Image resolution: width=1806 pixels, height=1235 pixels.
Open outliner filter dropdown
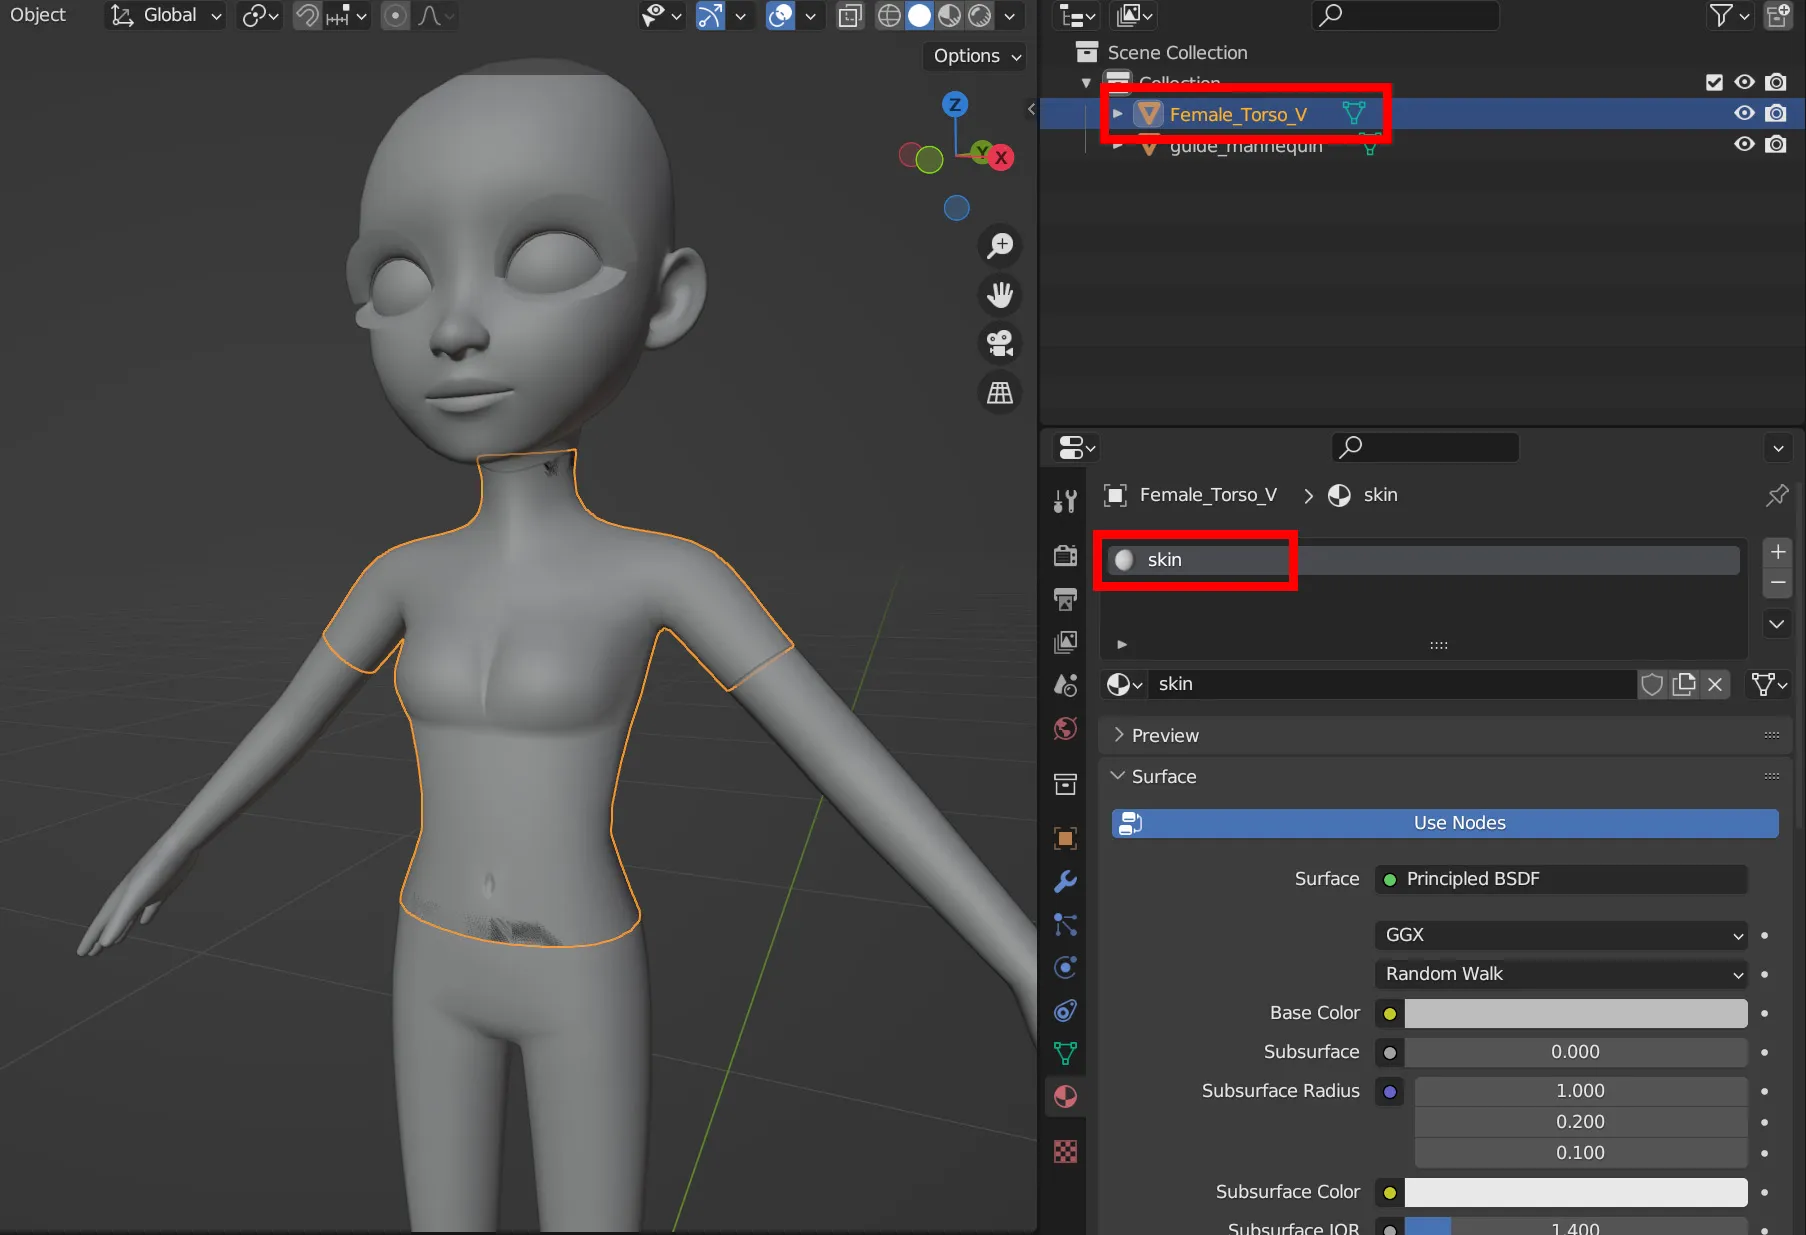pos(1730,15)
